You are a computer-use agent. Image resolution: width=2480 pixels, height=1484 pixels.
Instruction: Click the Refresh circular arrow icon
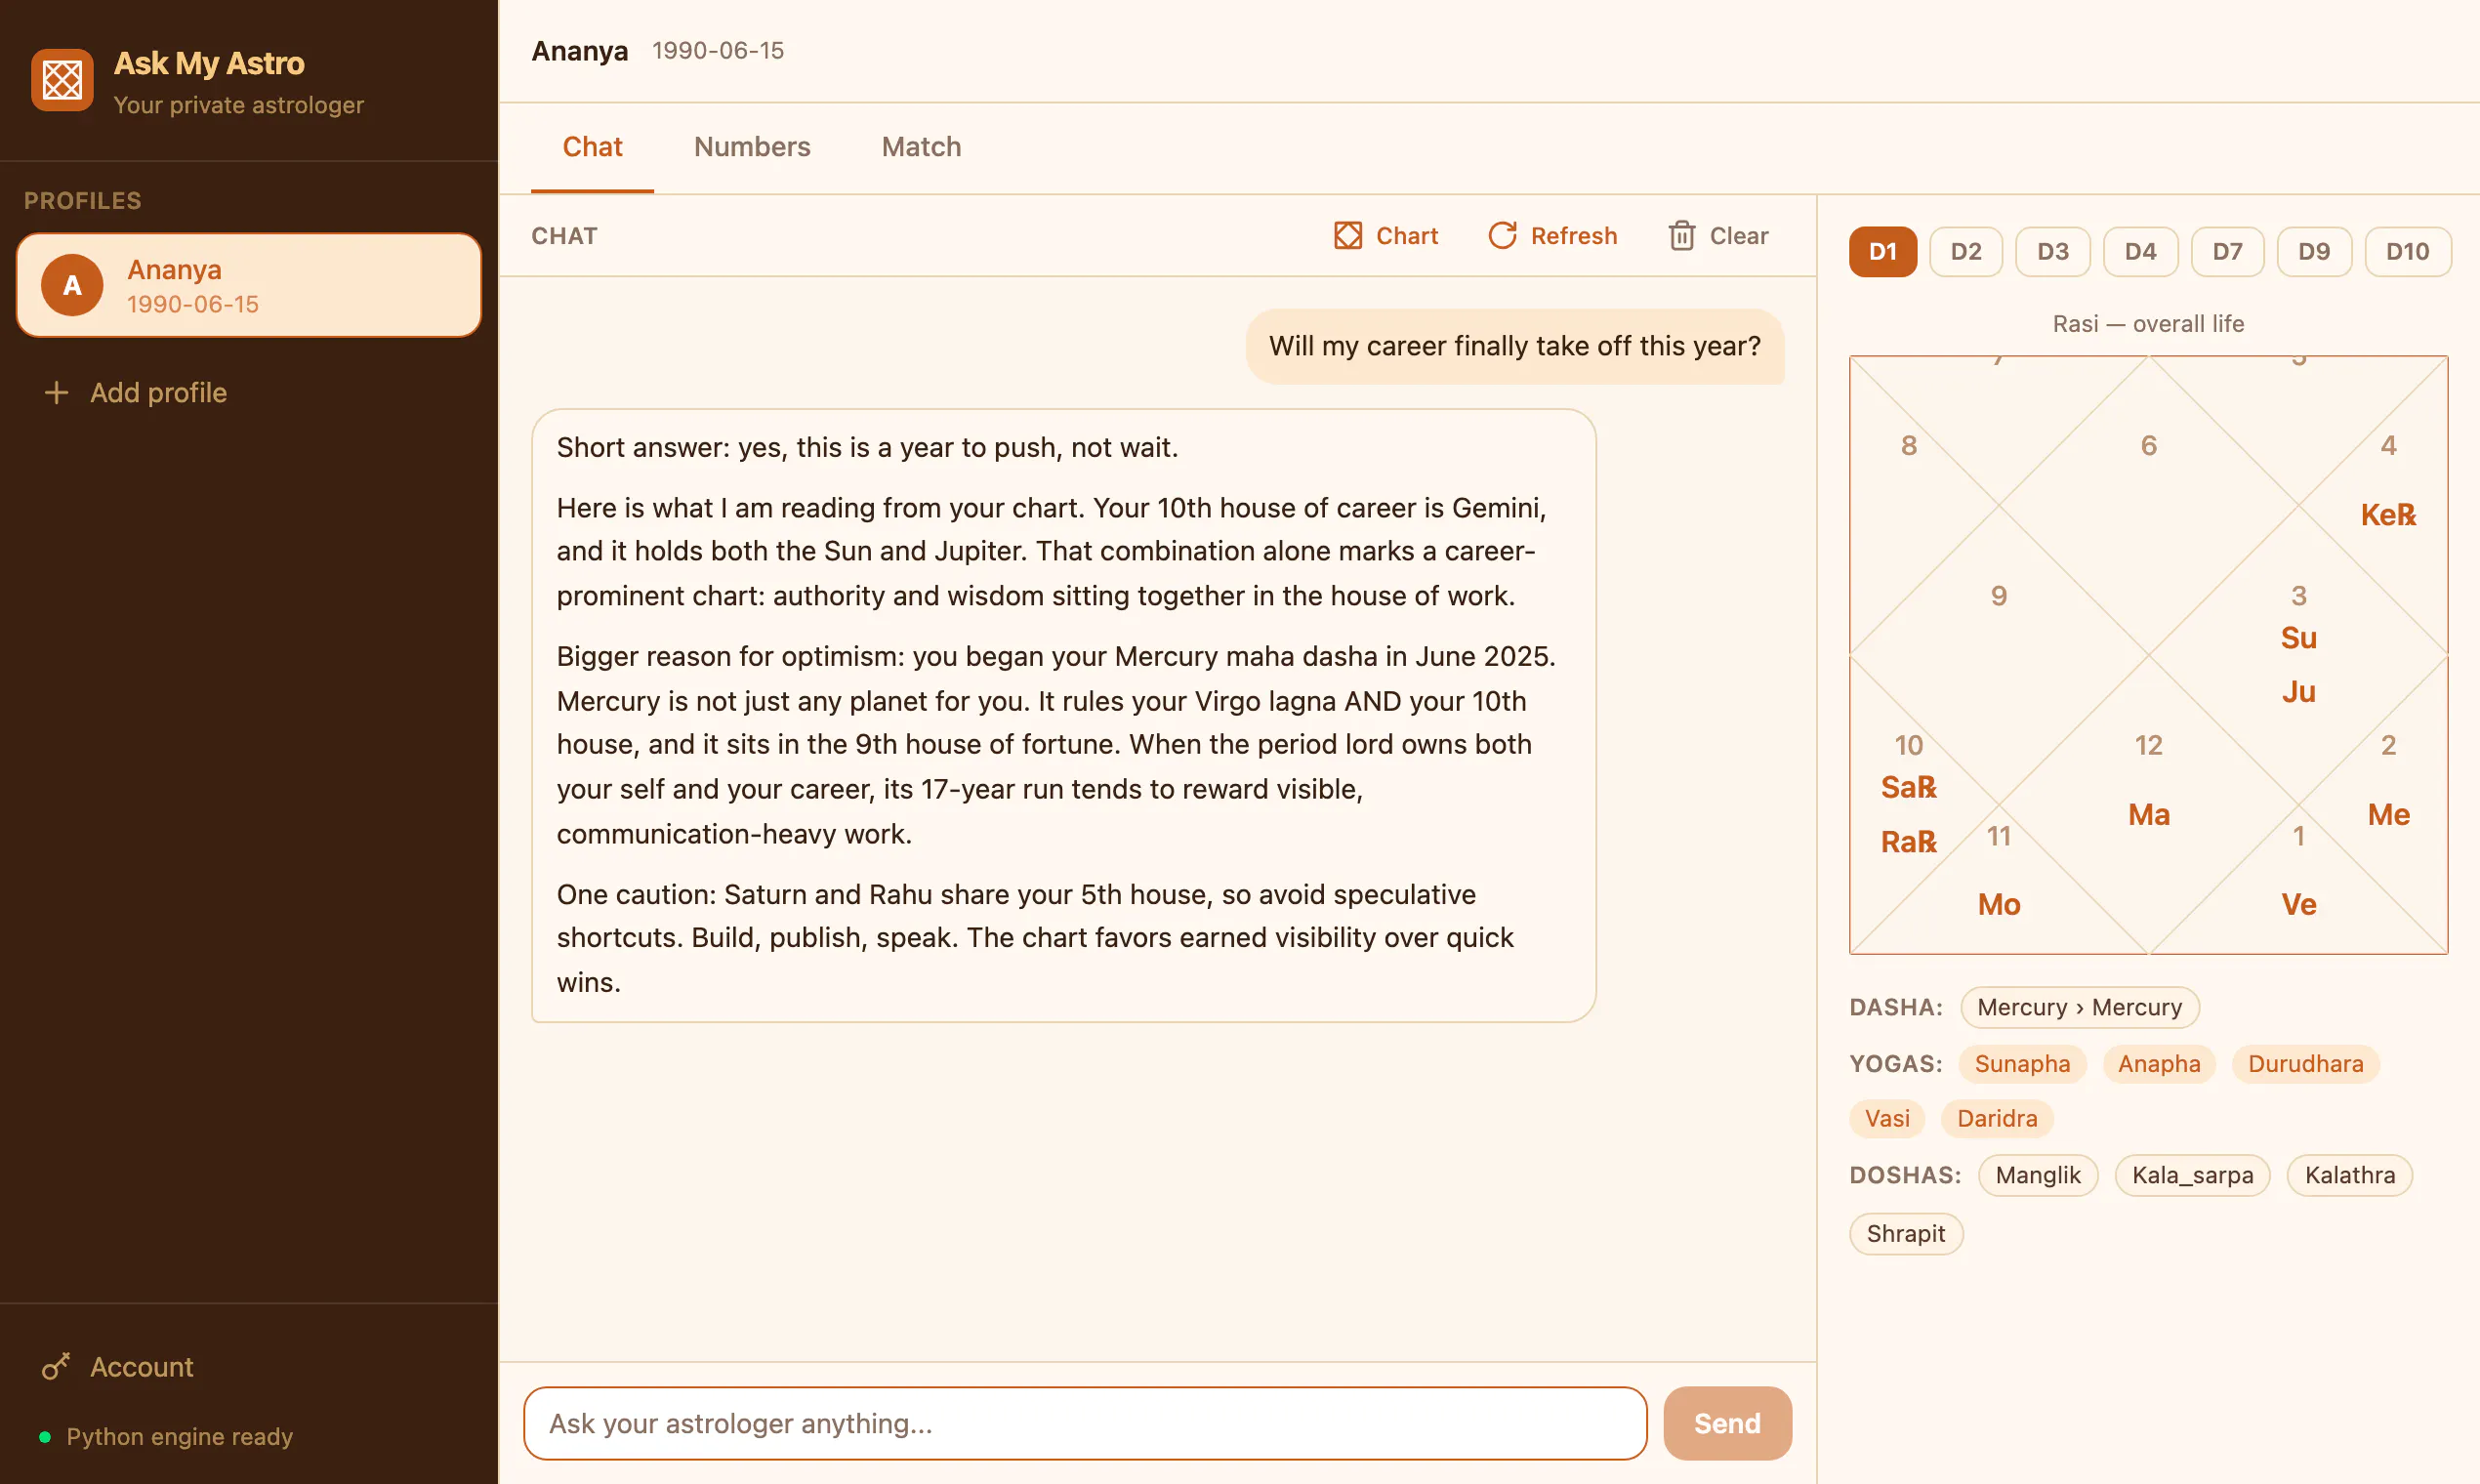[x=1502, y=236]
